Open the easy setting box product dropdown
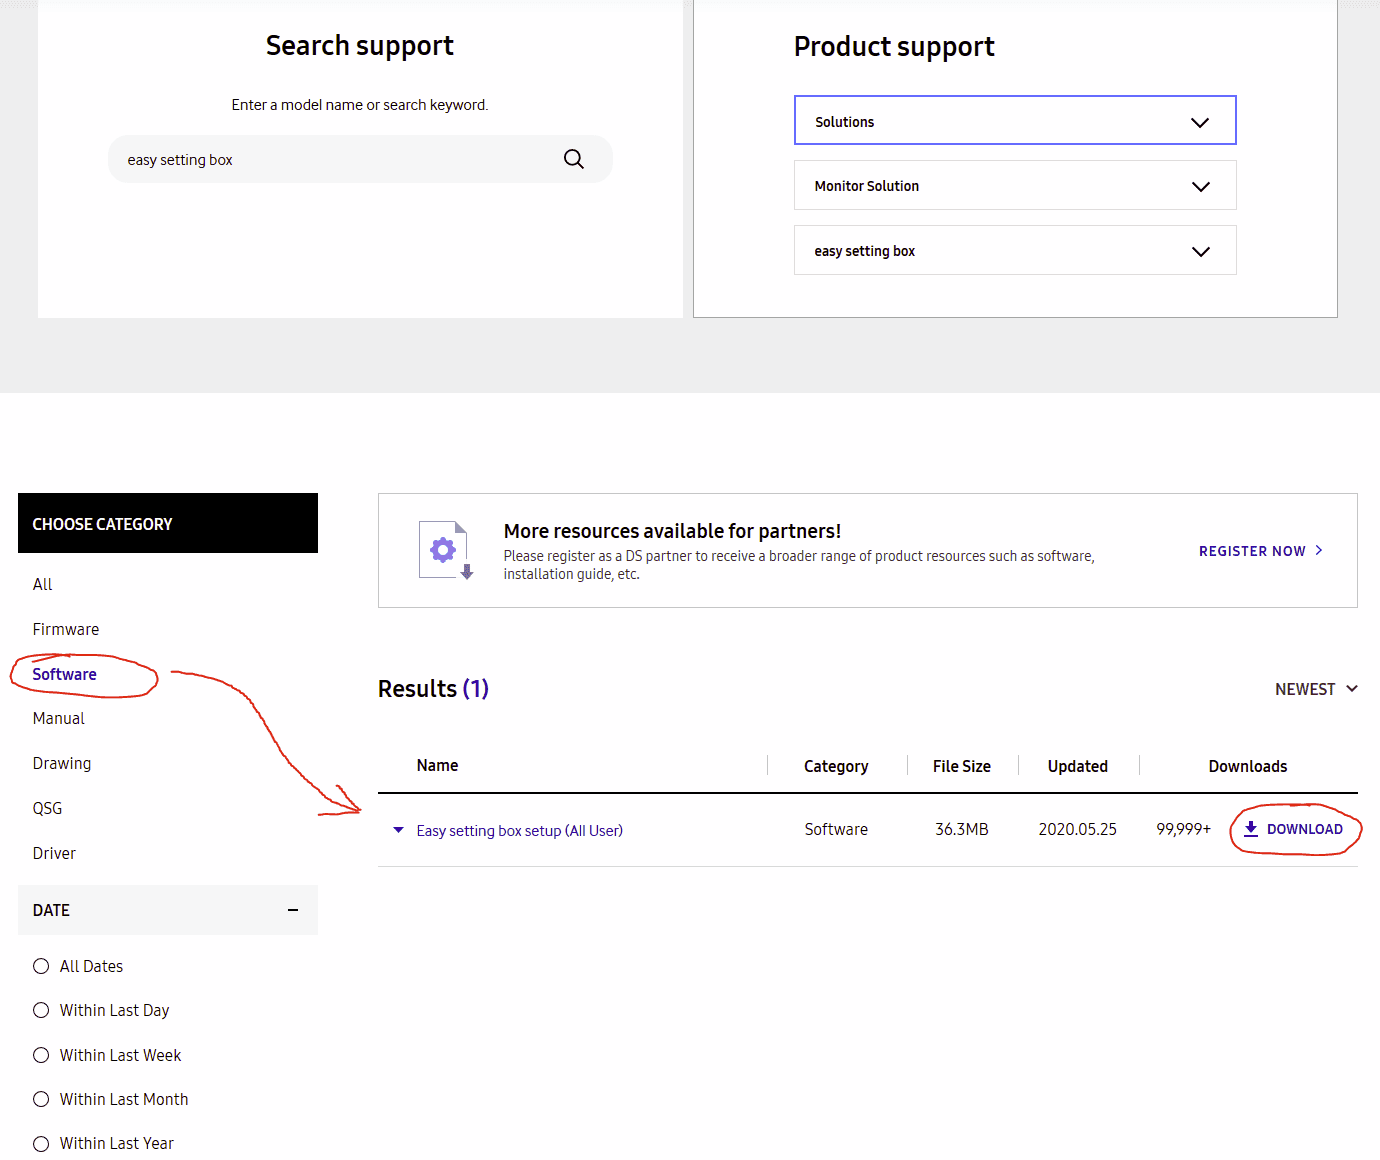This screenshot has width=1380, height=1160. coord(1015,251)
